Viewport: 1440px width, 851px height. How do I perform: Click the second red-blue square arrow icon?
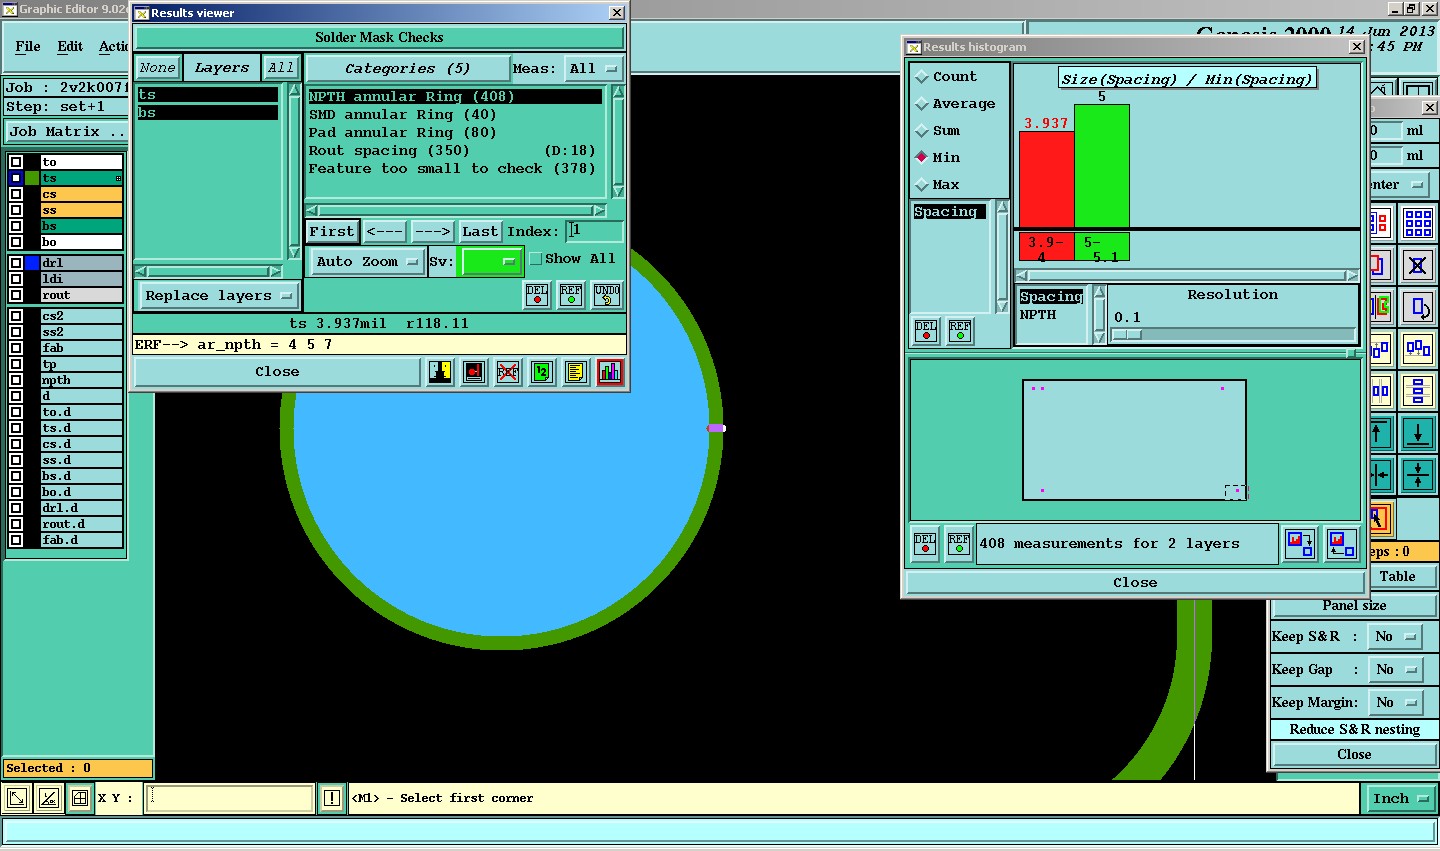(1342, 545)
